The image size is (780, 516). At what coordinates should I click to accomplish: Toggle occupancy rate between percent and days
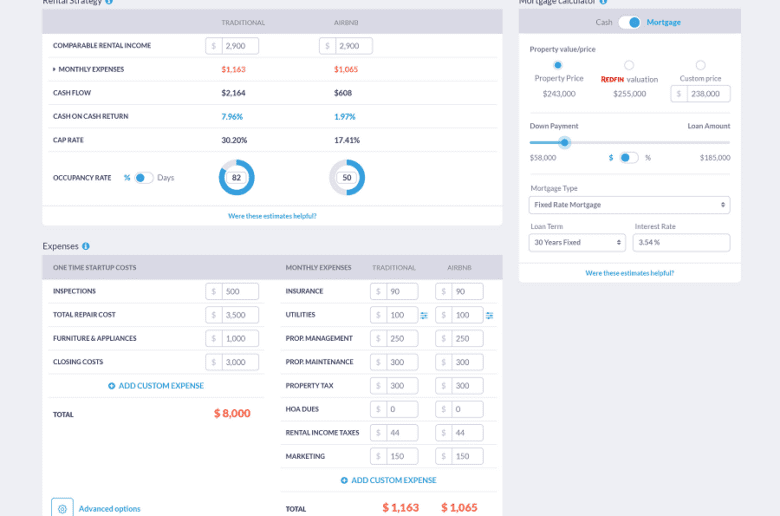(144, 178)
